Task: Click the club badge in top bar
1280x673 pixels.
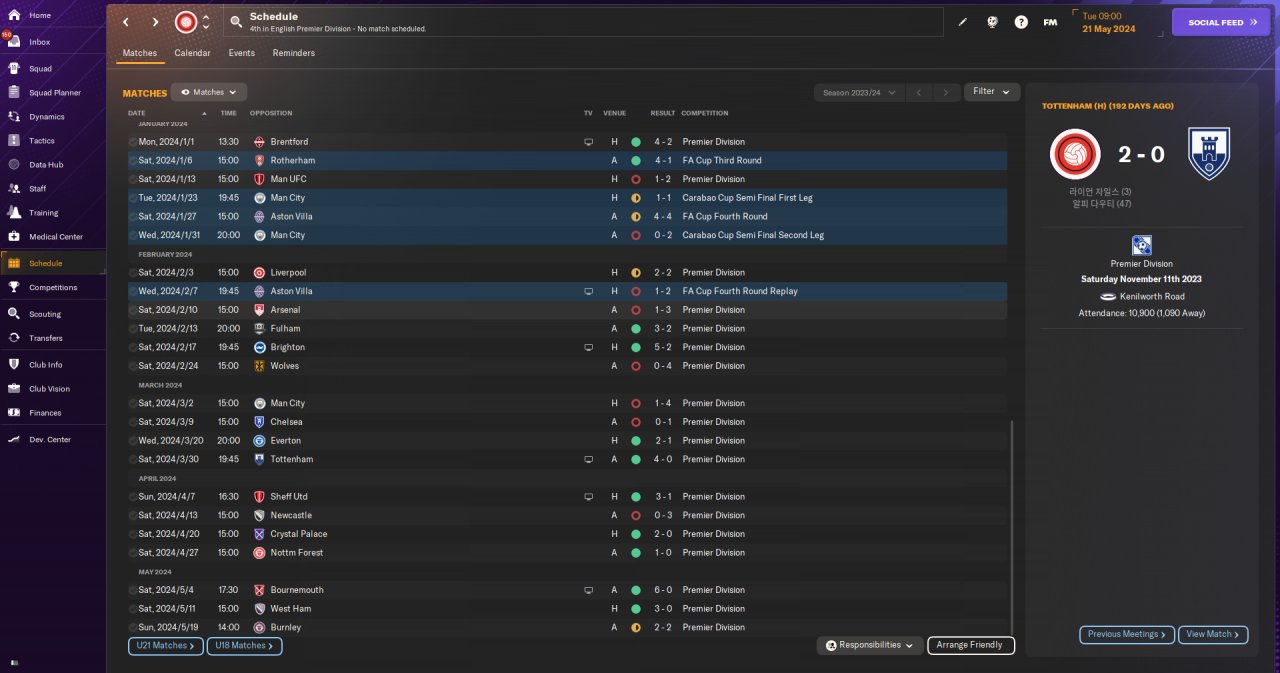Action: point(186,22)
